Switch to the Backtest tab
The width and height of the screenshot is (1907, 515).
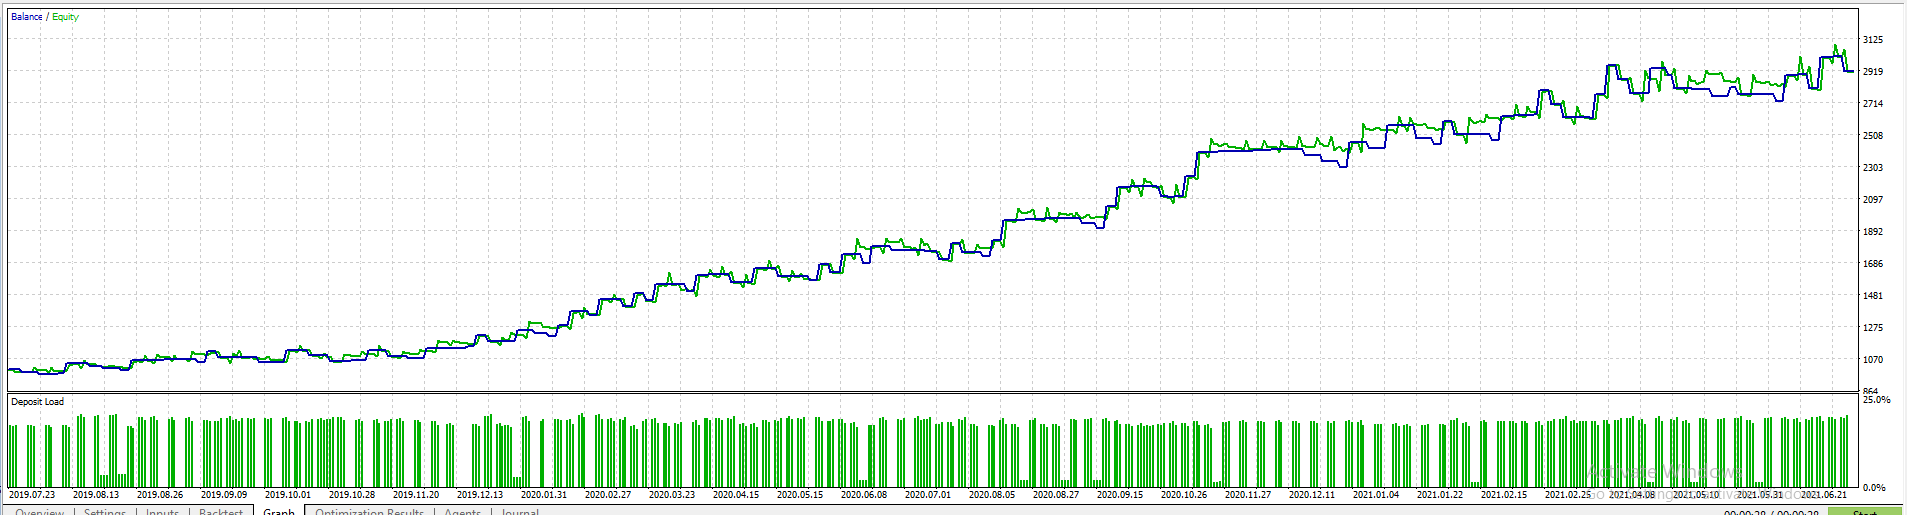click(x=221, y=512)
